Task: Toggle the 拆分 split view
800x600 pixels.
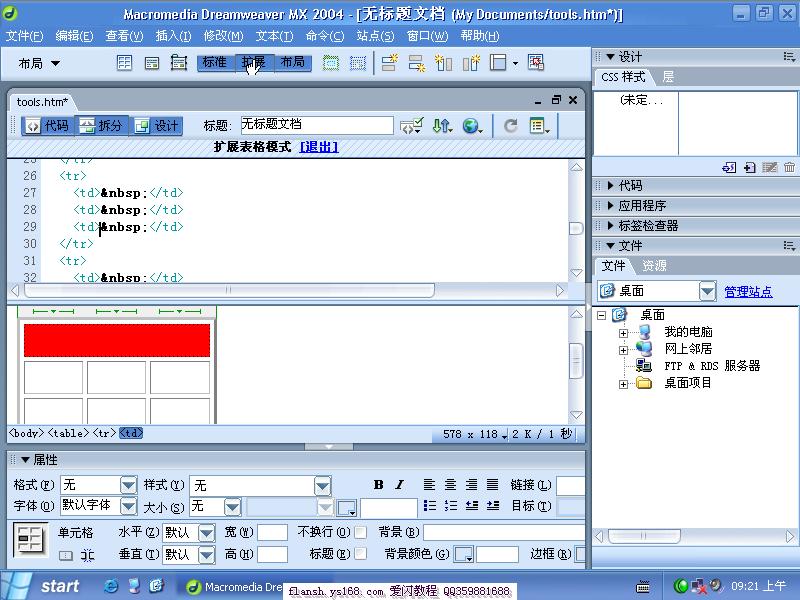Action: [103, 126]
